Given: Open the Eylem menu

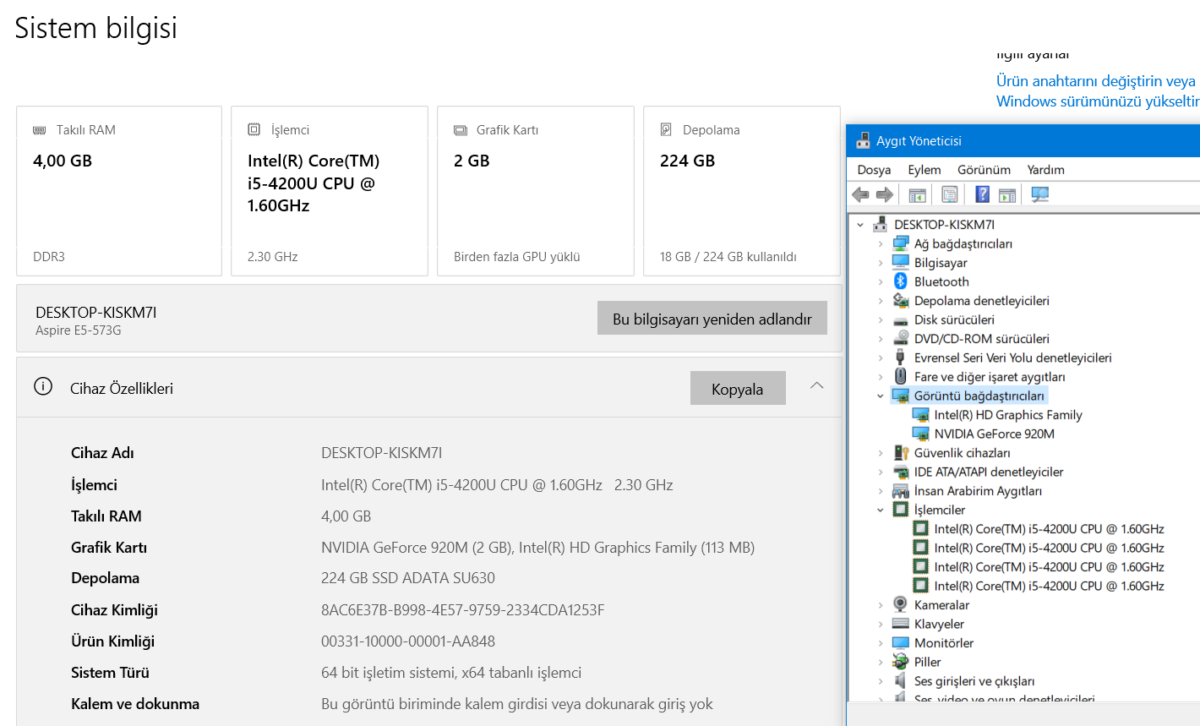Looking at the screenshot, I should tap(924, 170).
